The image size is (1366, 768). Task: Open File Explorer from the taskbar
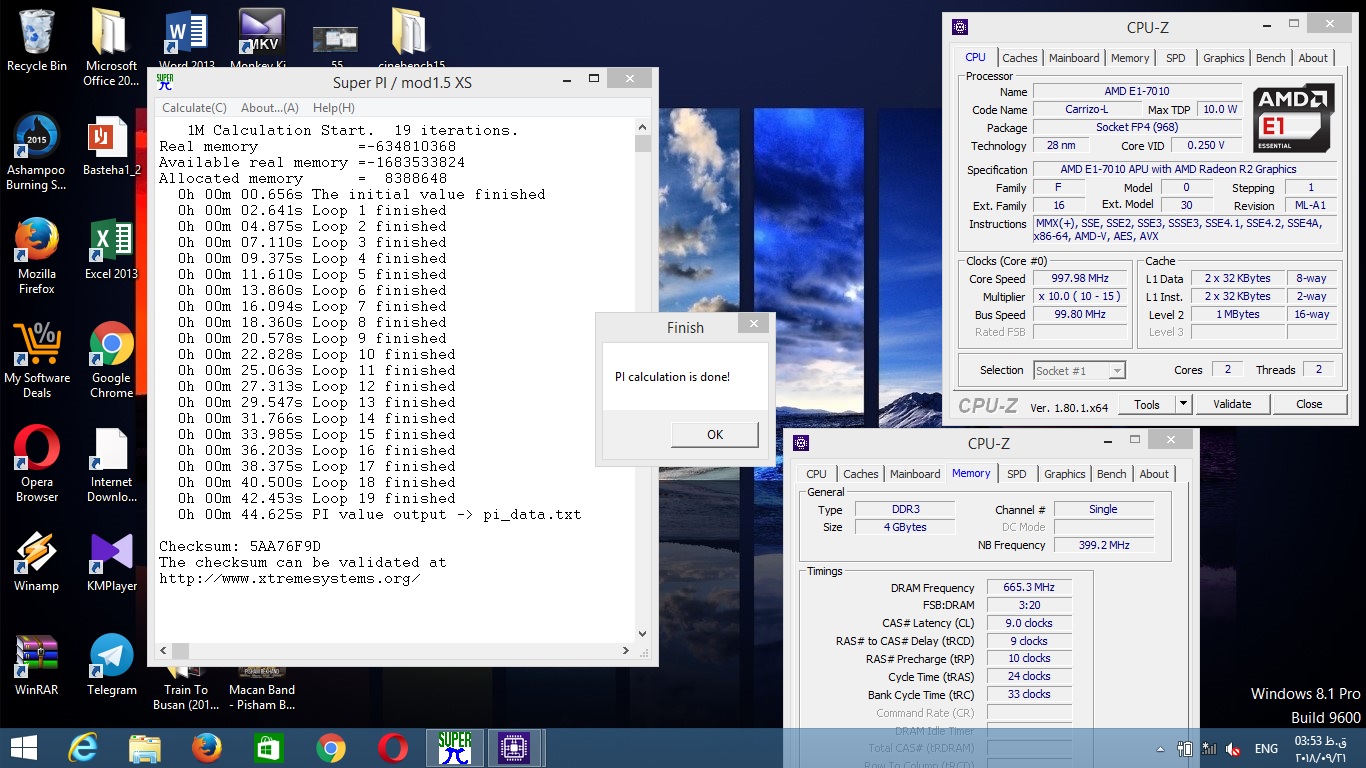click(x=145, y=748)
